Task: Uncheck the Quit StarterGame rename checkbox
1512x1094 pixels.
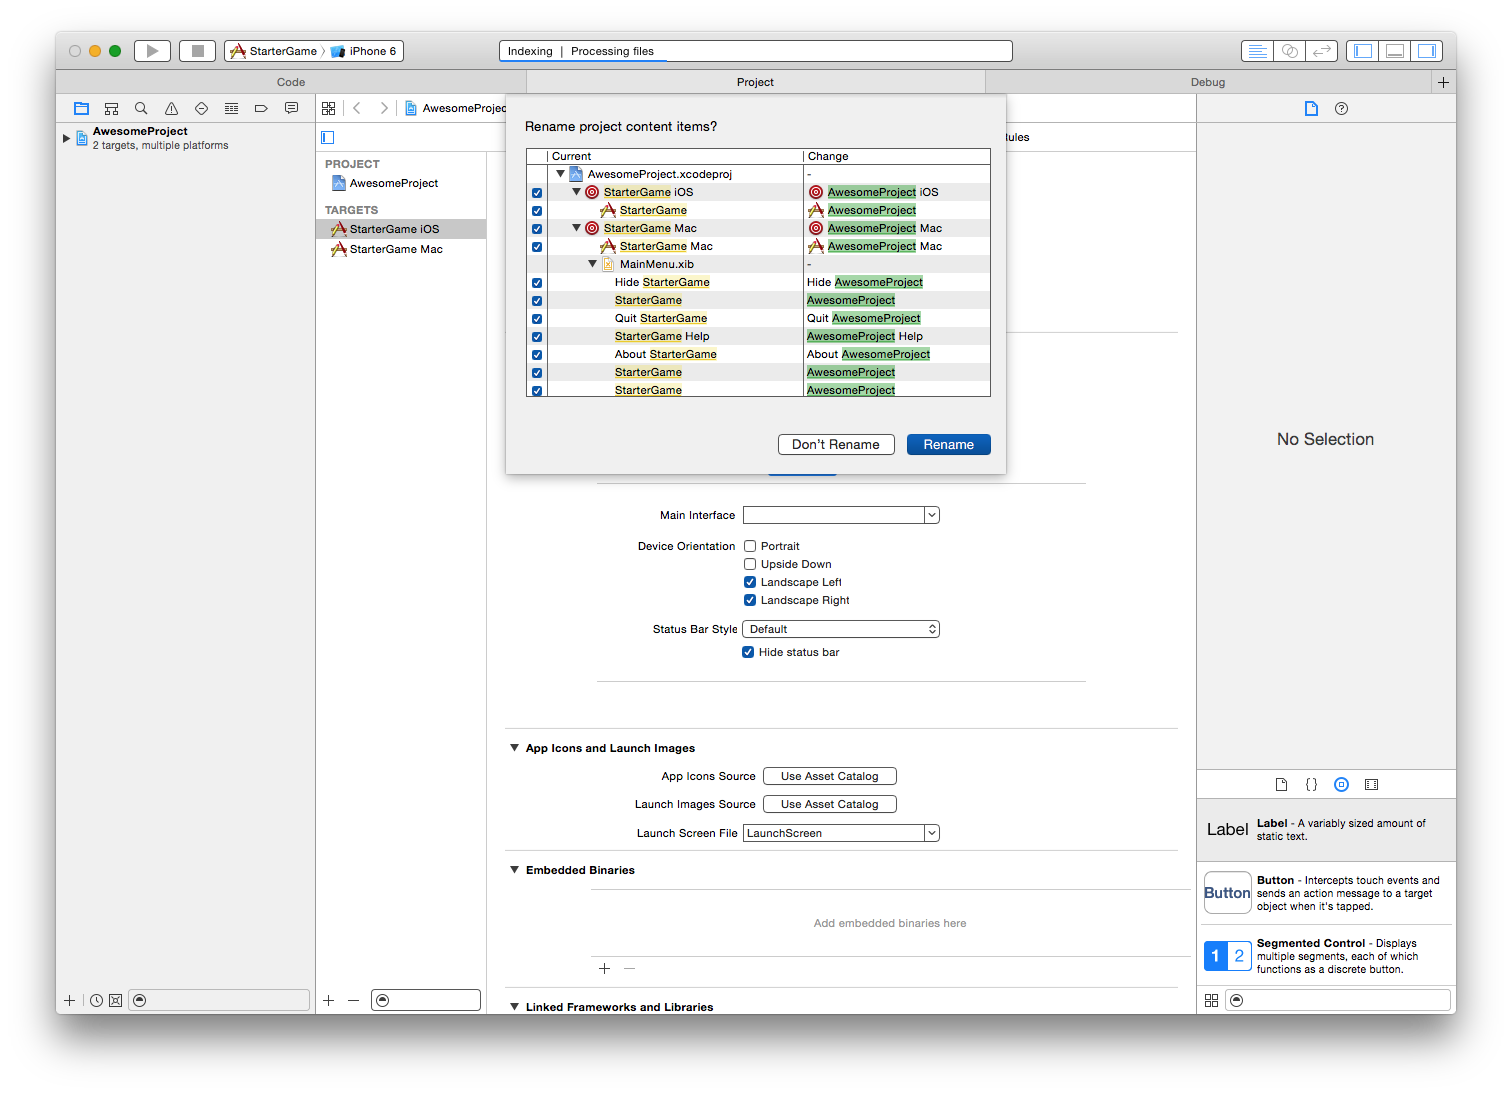Action: 537,319
